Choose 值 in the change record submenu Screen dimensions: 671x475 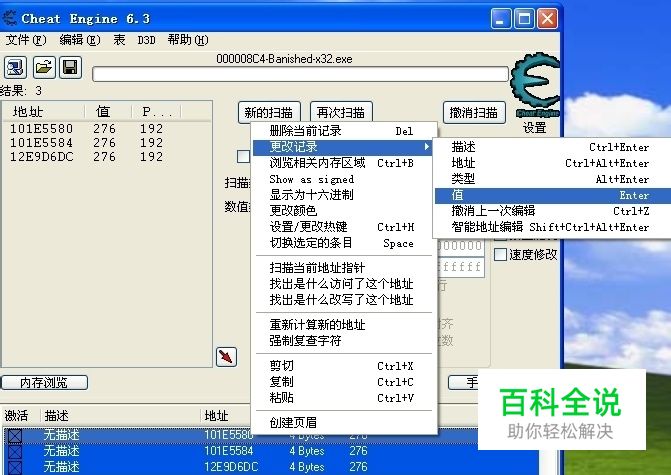[x=552, y=195]
